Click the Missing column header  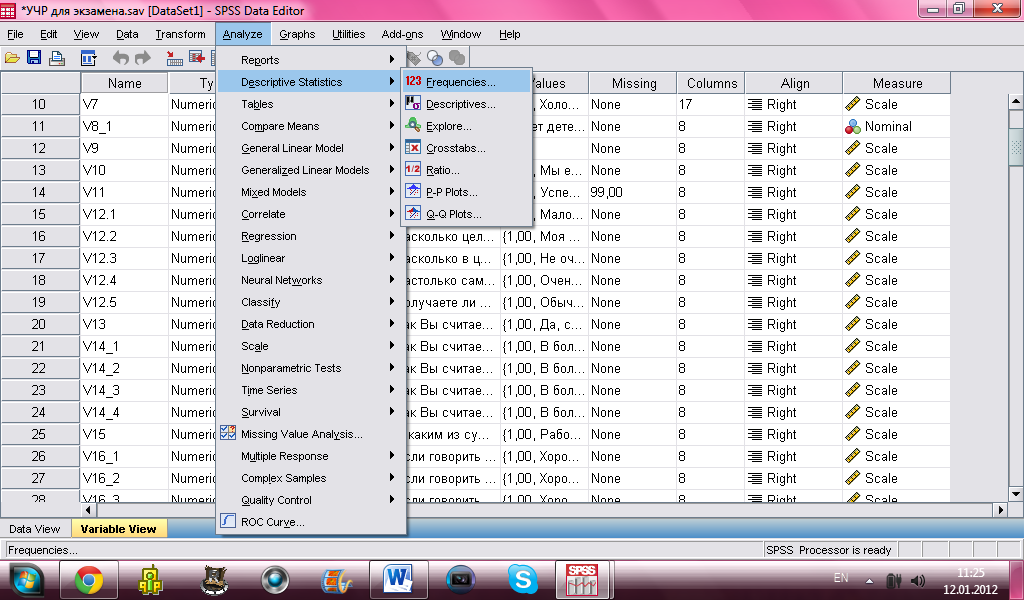[633, 83]
